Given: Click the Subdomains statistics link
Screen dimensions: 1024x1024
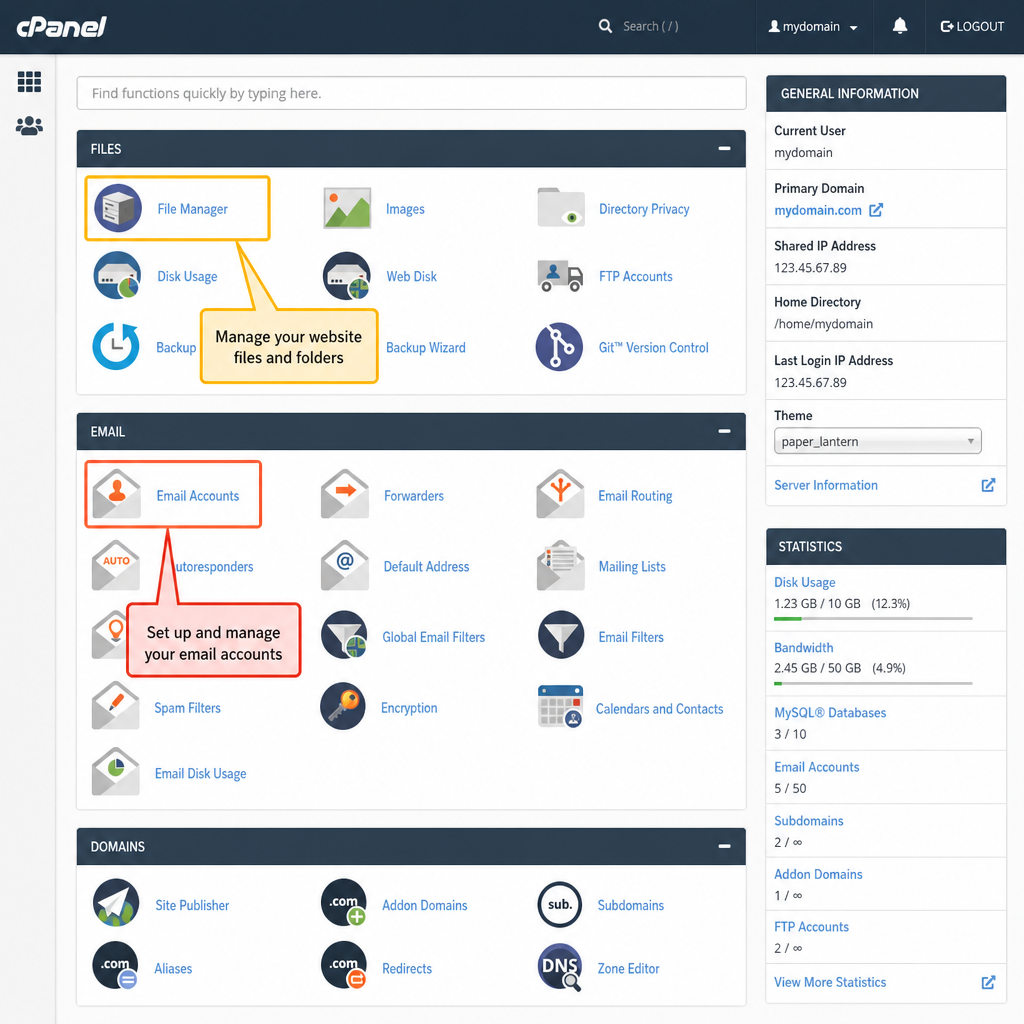Looking at the screenshot, I should pos(808,821).
